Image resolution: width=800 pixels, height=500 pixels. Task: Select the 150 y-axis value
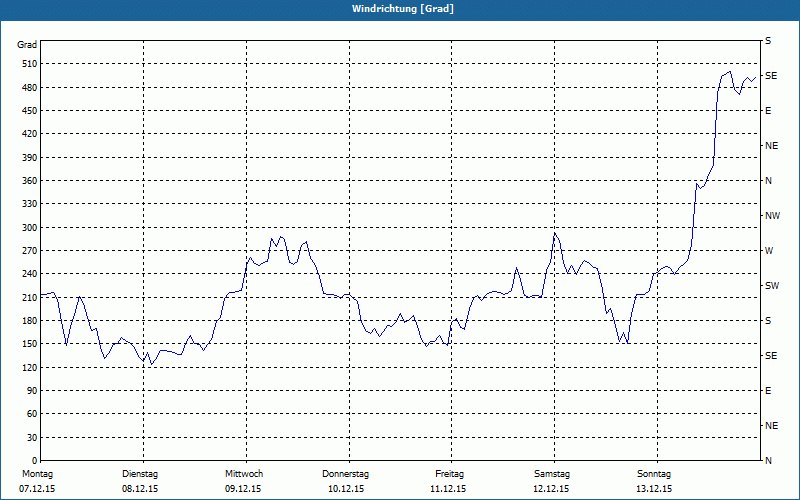[x=30, y=344]
